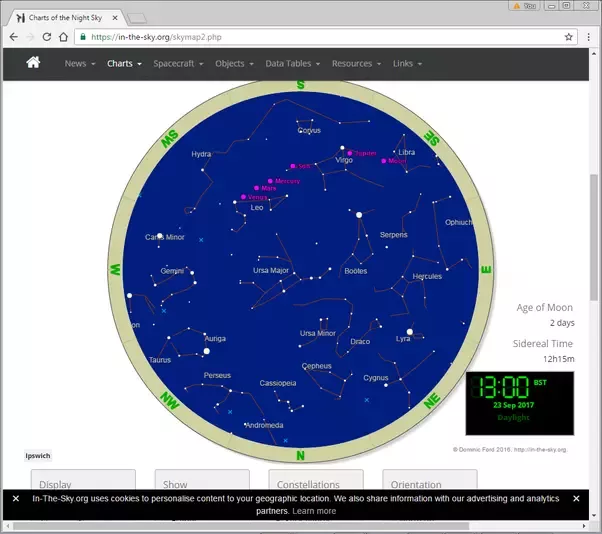Dismiss the cookie banner with the right X
This screenshot has width=602, height=534.
pos(576,498)
